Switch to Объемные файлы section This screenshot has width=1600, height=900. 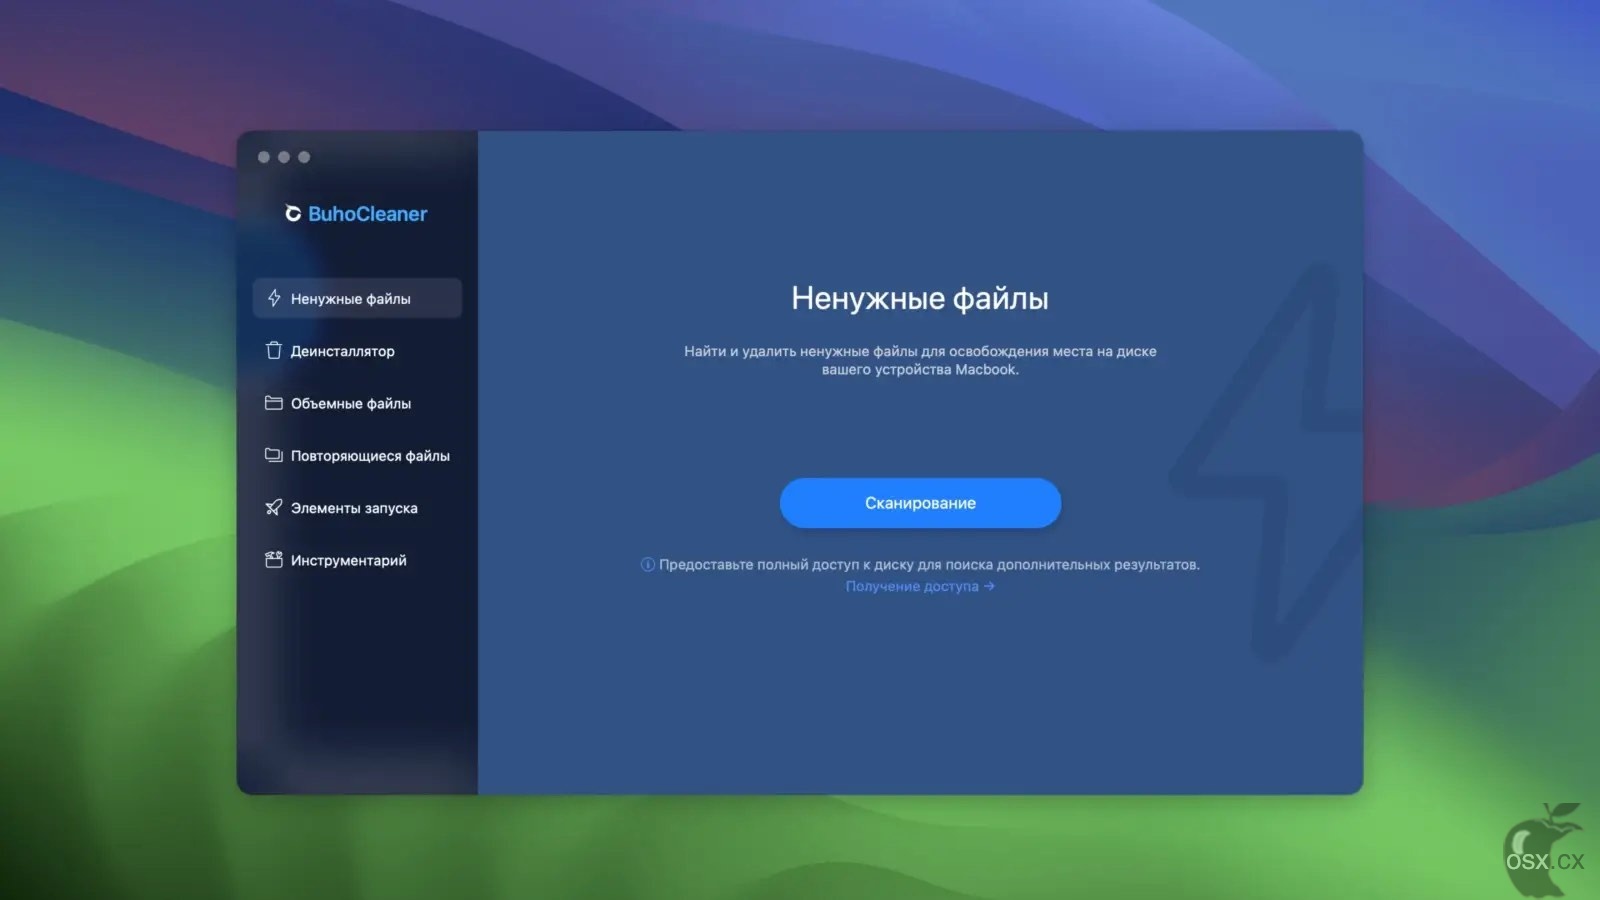357,403
